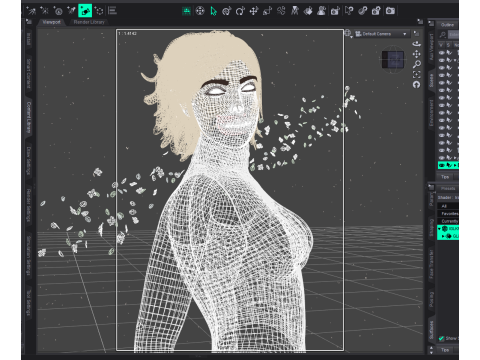
Task: Toggle visibility eye of the topmost scene row
Action: coord(442,53)
